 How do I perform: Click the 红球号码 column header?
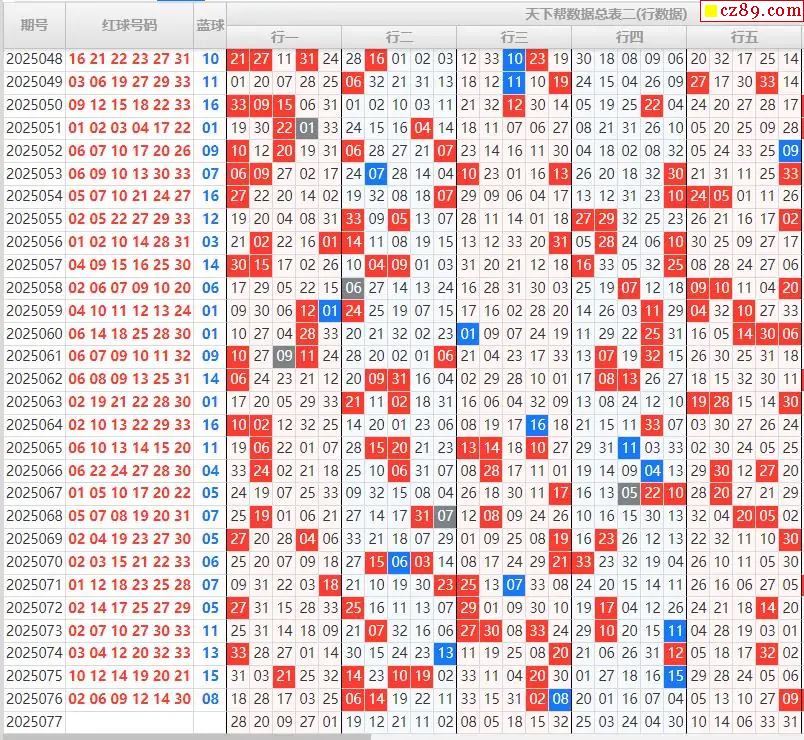[x=129, y=25]
